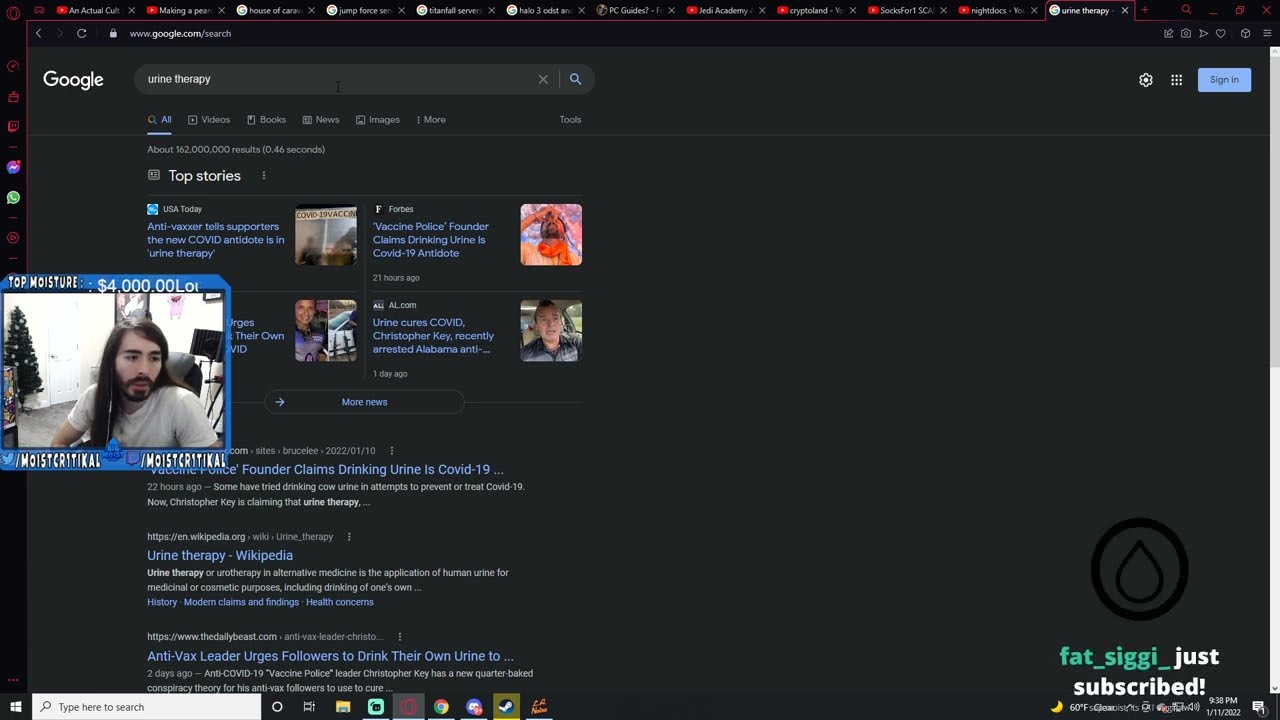Select the Videos search filter
The height and width of the screenshot is (720, 1280).
click(209, 120)
